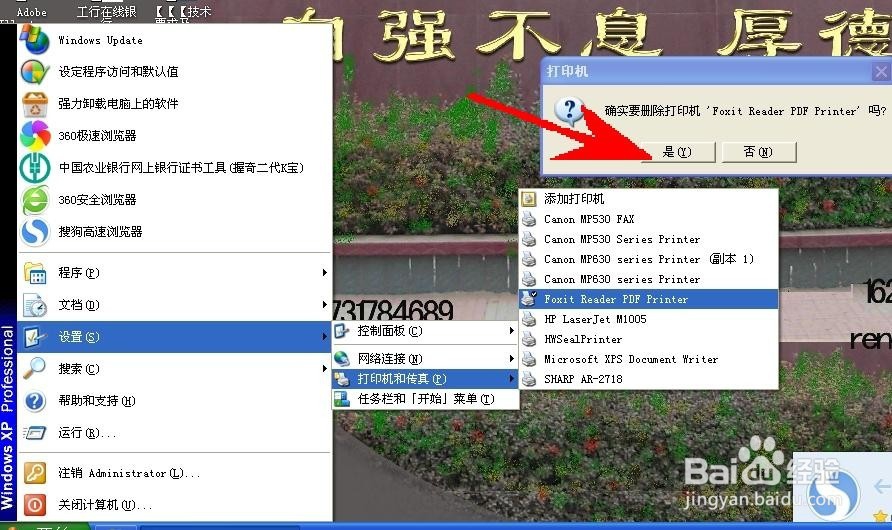
Task: Open the 中国农业银行 certificate tool icon
Action: click(35, 168)
